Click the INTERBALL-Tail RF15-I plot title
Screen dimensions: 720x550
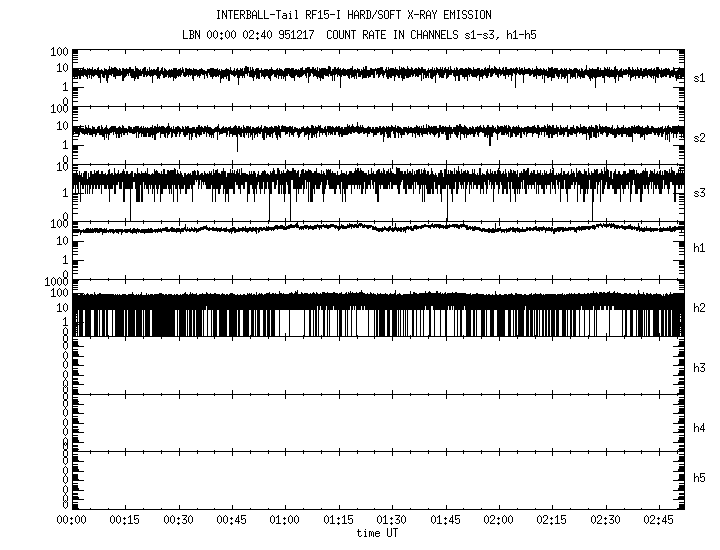tap(368, 15)
